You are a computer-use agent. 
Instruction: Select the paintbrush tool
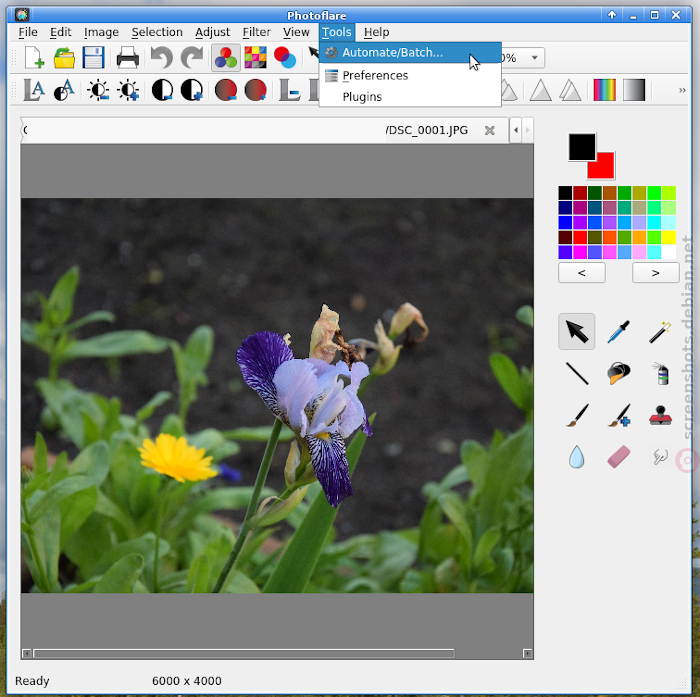coord(576,415)
